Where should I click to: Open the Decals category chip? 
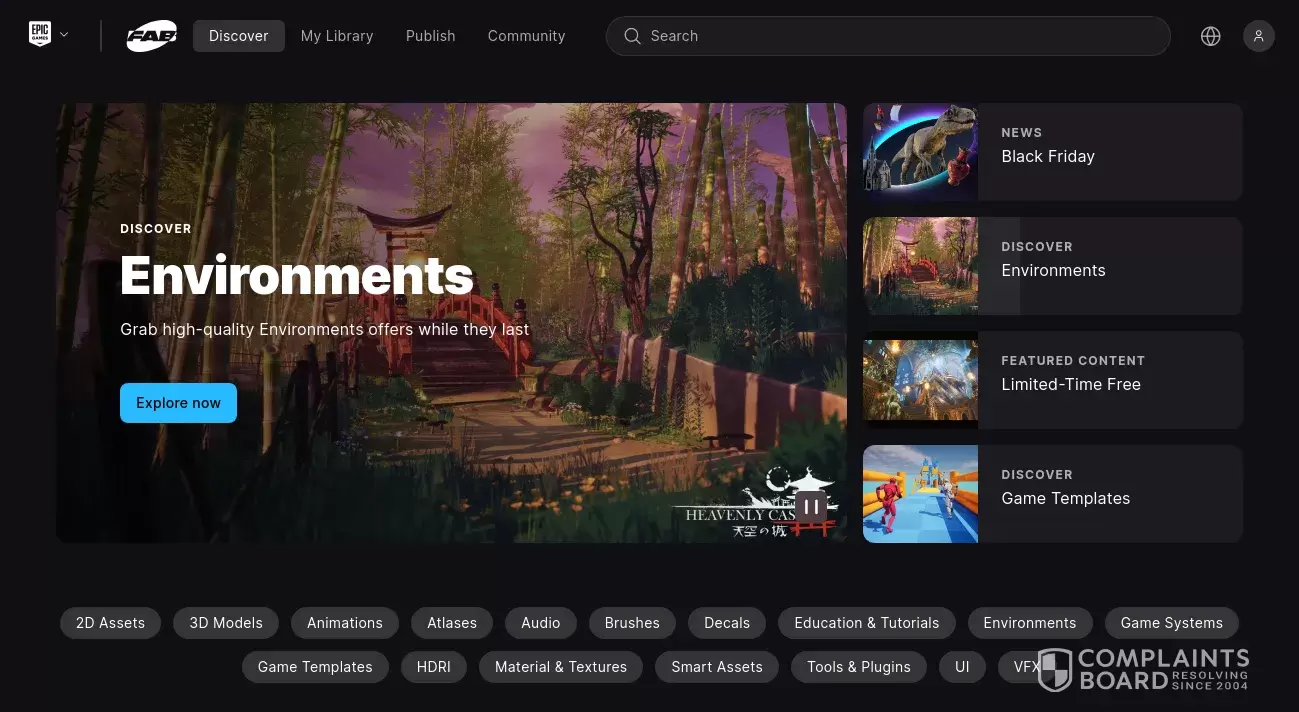point(727,623)
